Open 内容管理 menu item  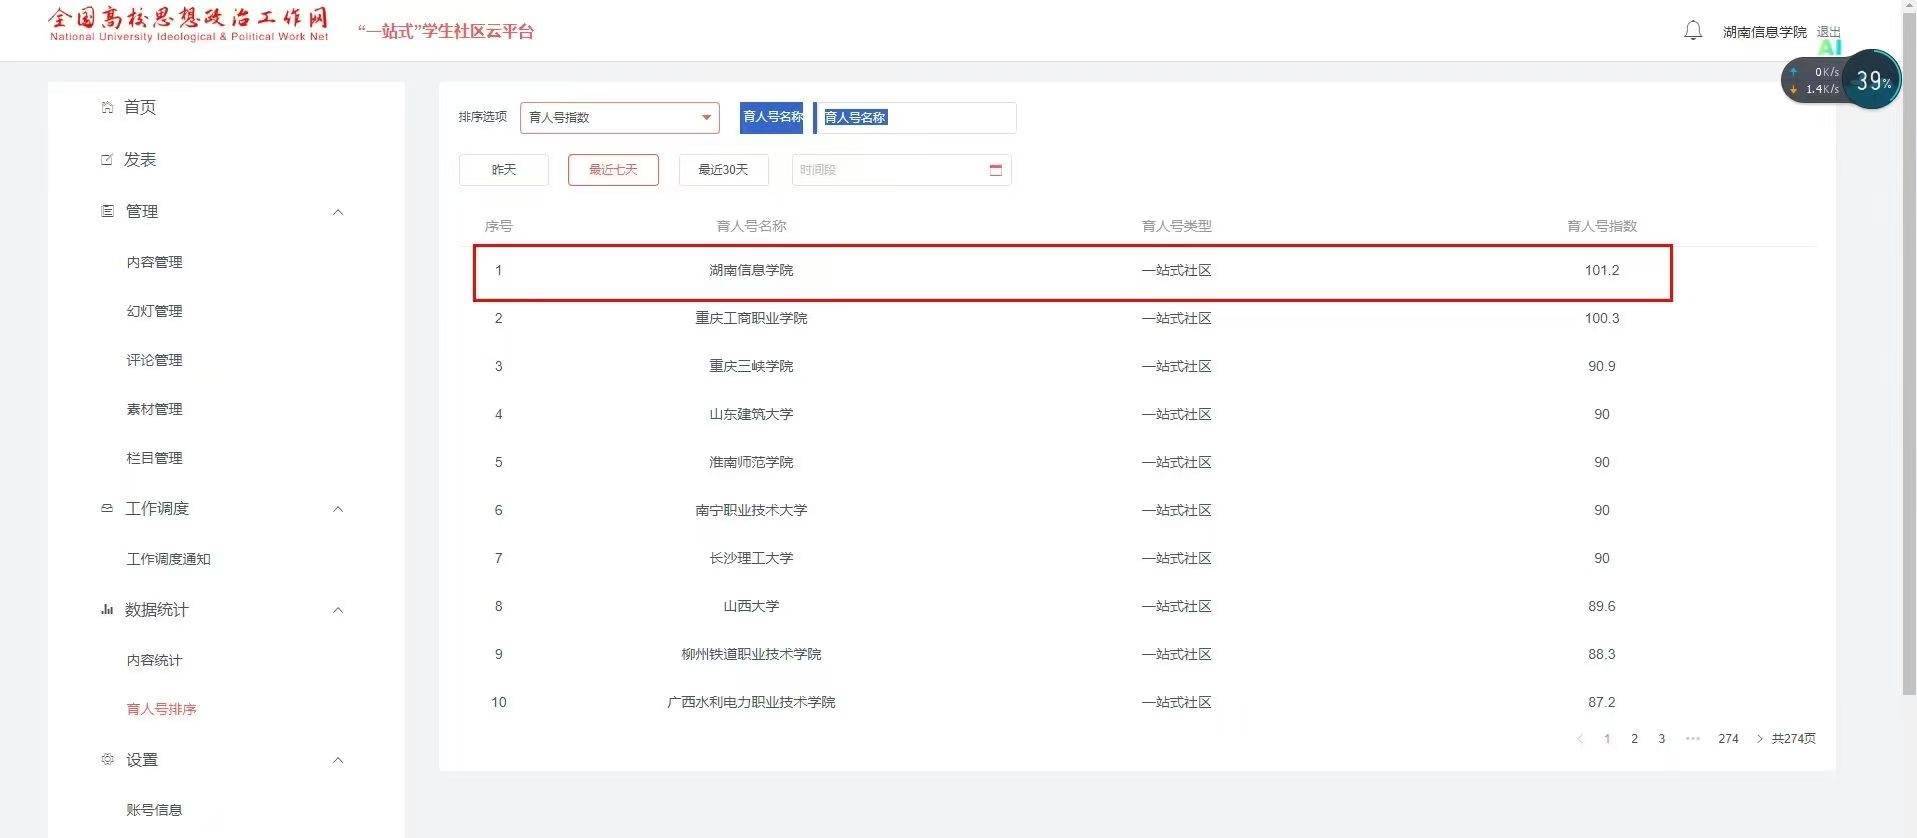pos(154,262)
